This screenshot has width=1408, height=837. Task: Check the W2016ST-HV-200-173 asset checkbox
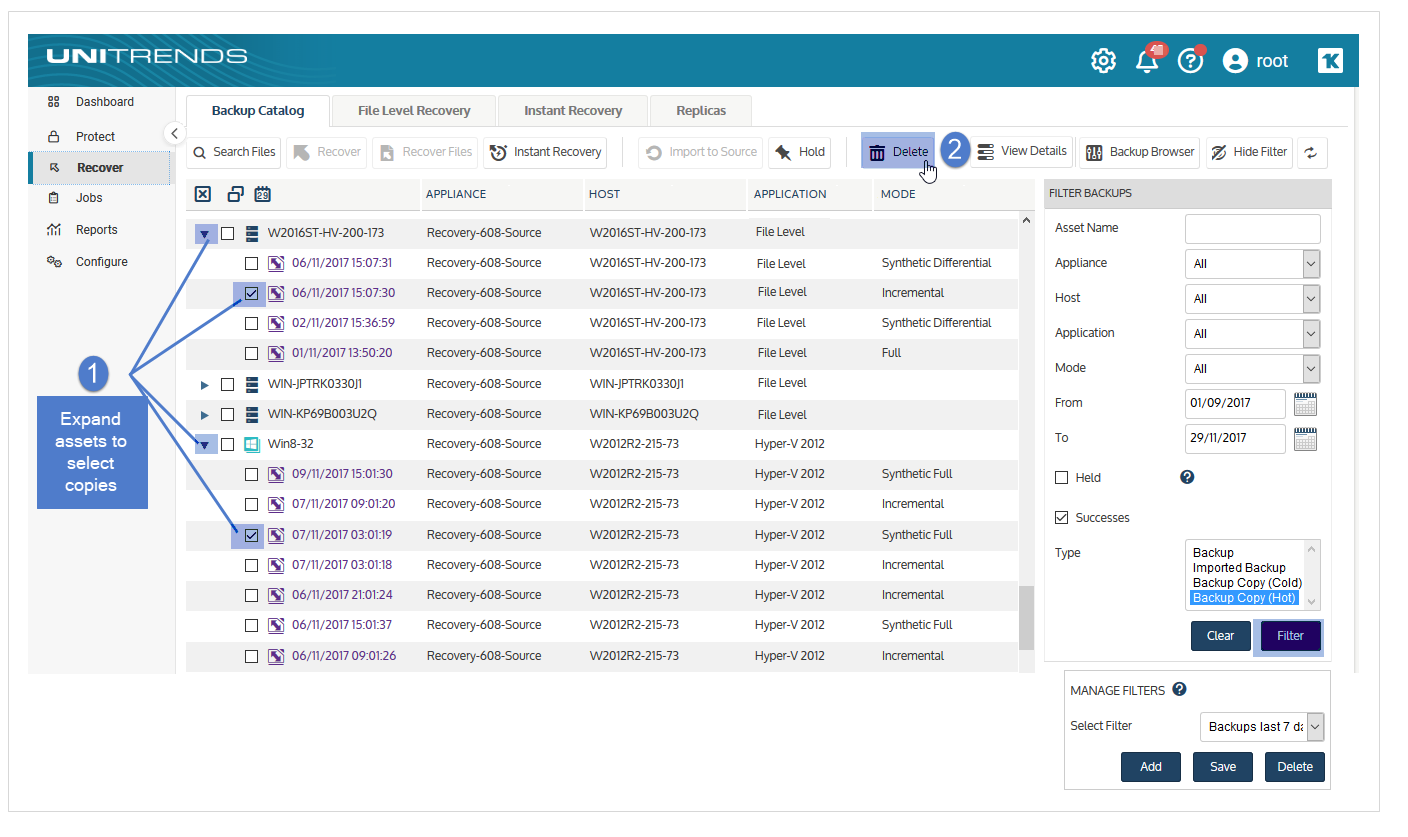tap(228, 233)
